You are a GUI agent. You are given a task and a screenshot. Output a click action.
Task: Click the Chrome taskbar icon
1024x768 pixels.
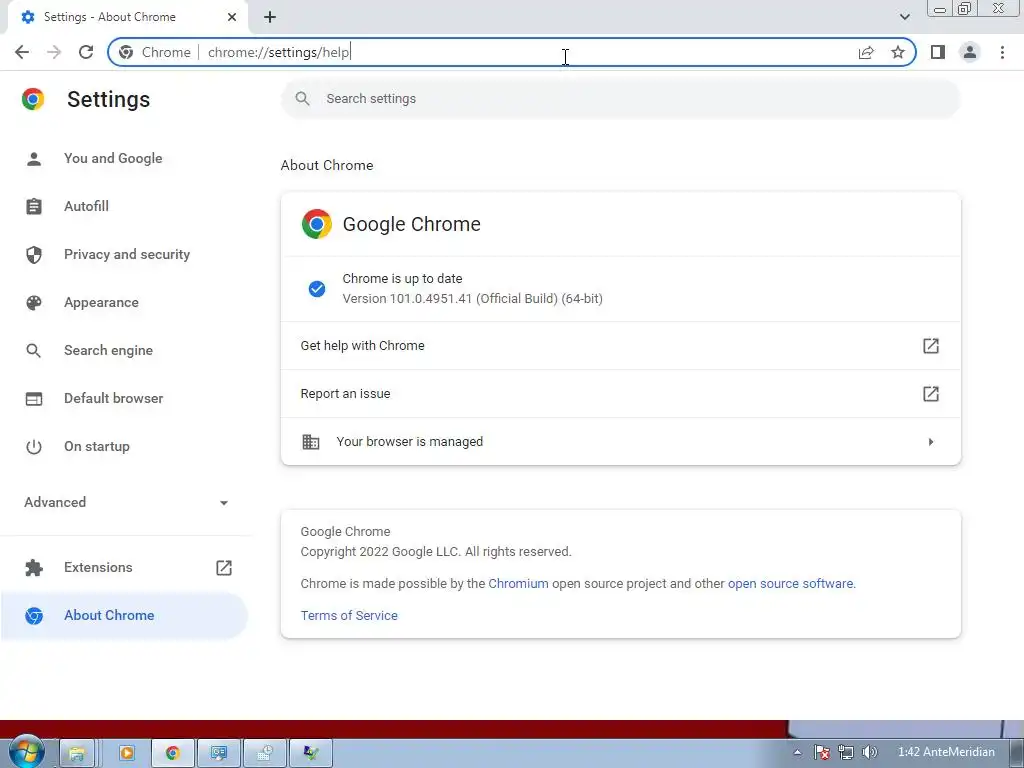(172, 754)
